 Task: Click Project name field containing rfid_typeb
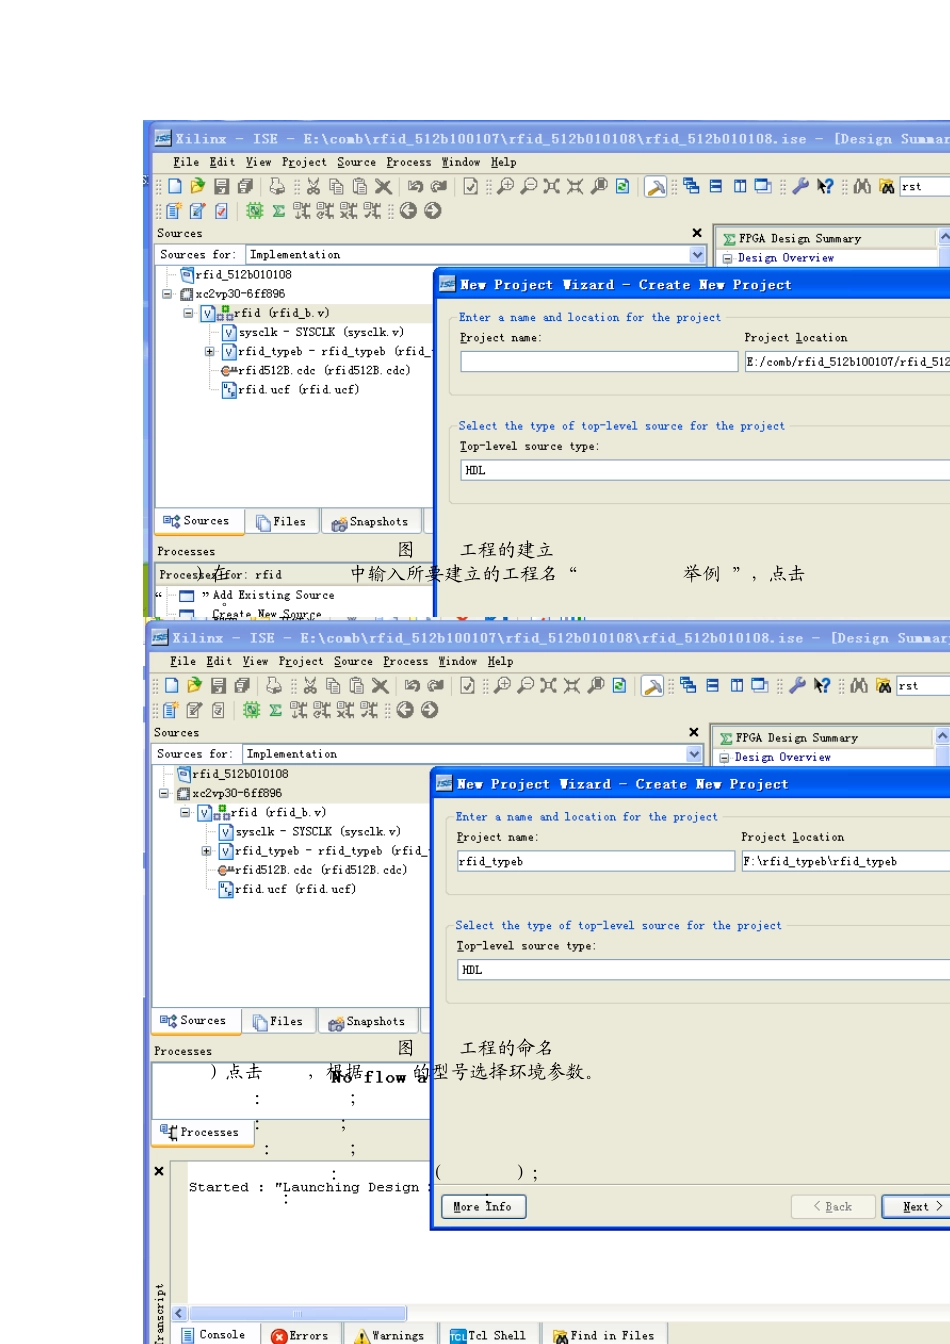coord(596,861)
